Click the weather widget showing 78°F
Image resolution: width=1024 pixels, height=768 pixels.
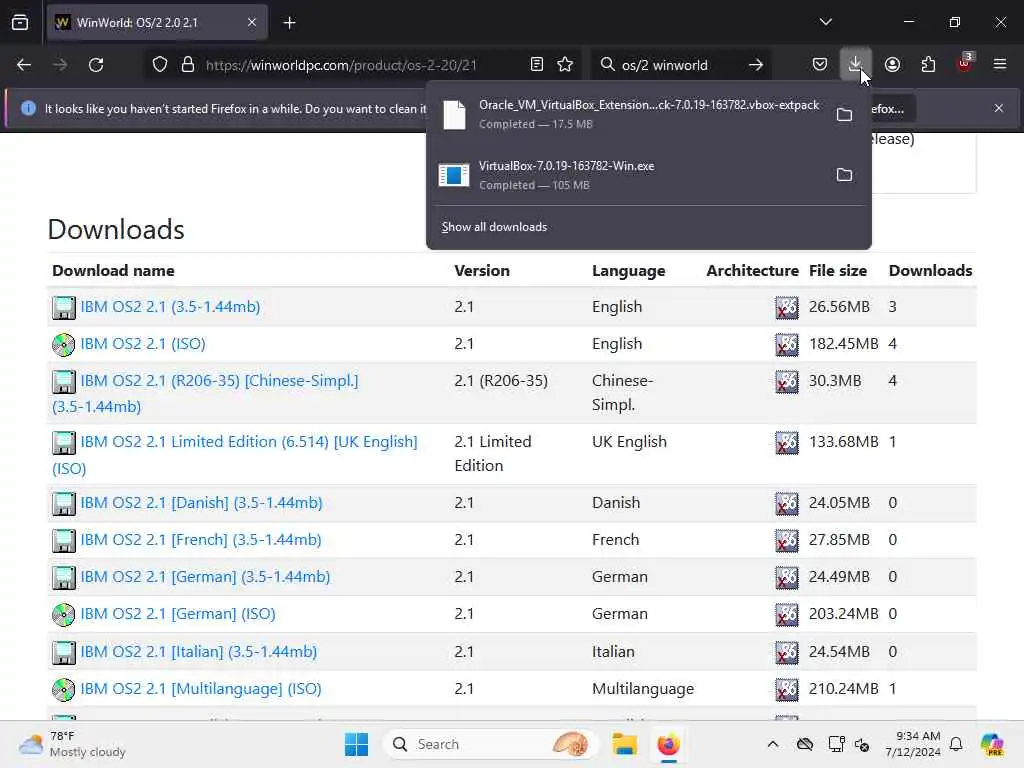(x=72, y=744)
